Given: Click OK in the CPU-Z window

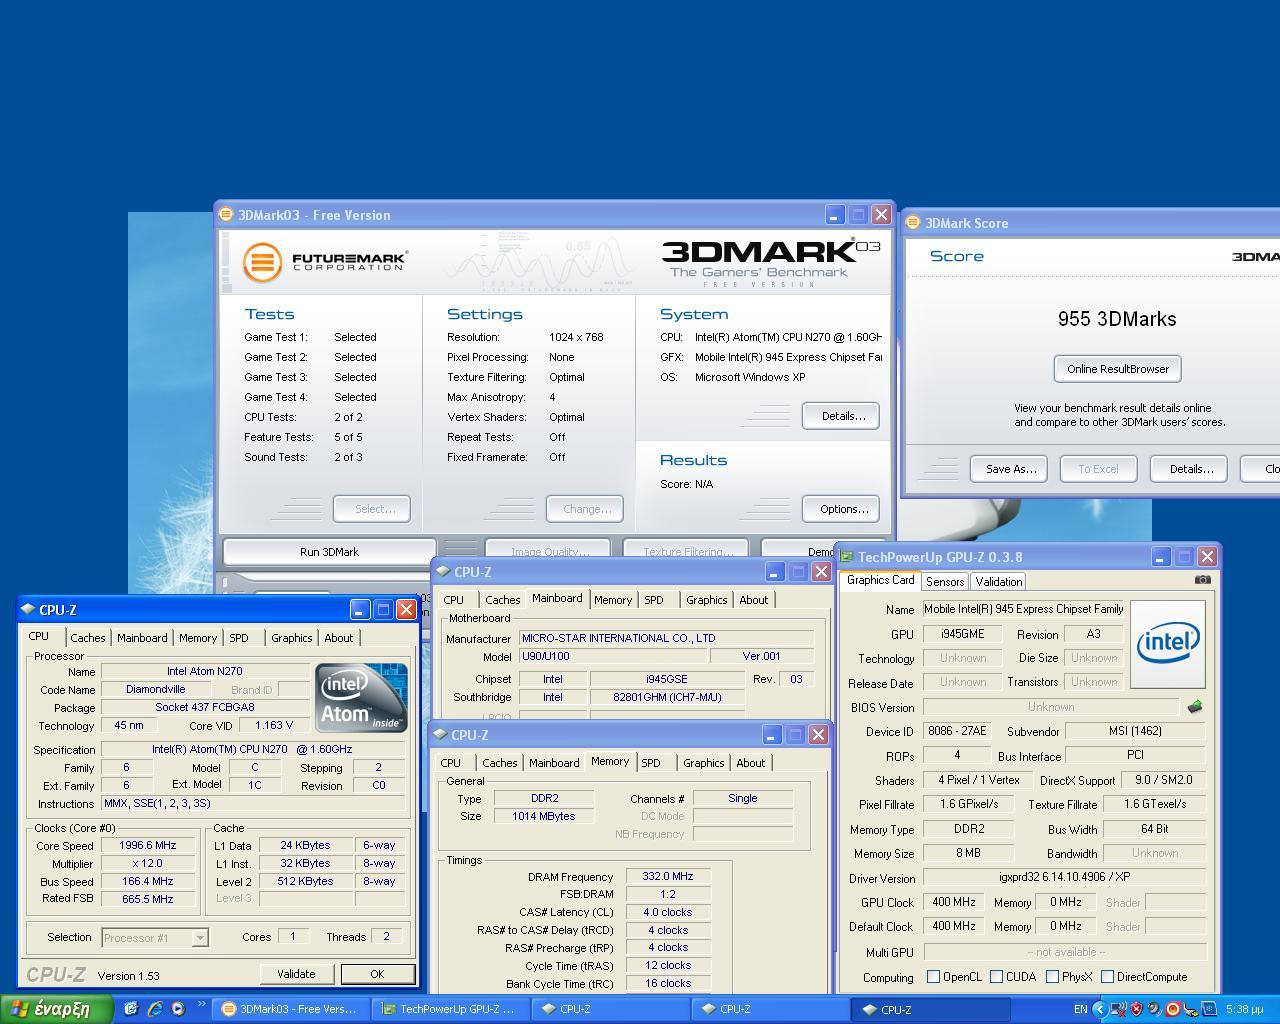Looking at the screenshot, I should (x=377, y=974).
